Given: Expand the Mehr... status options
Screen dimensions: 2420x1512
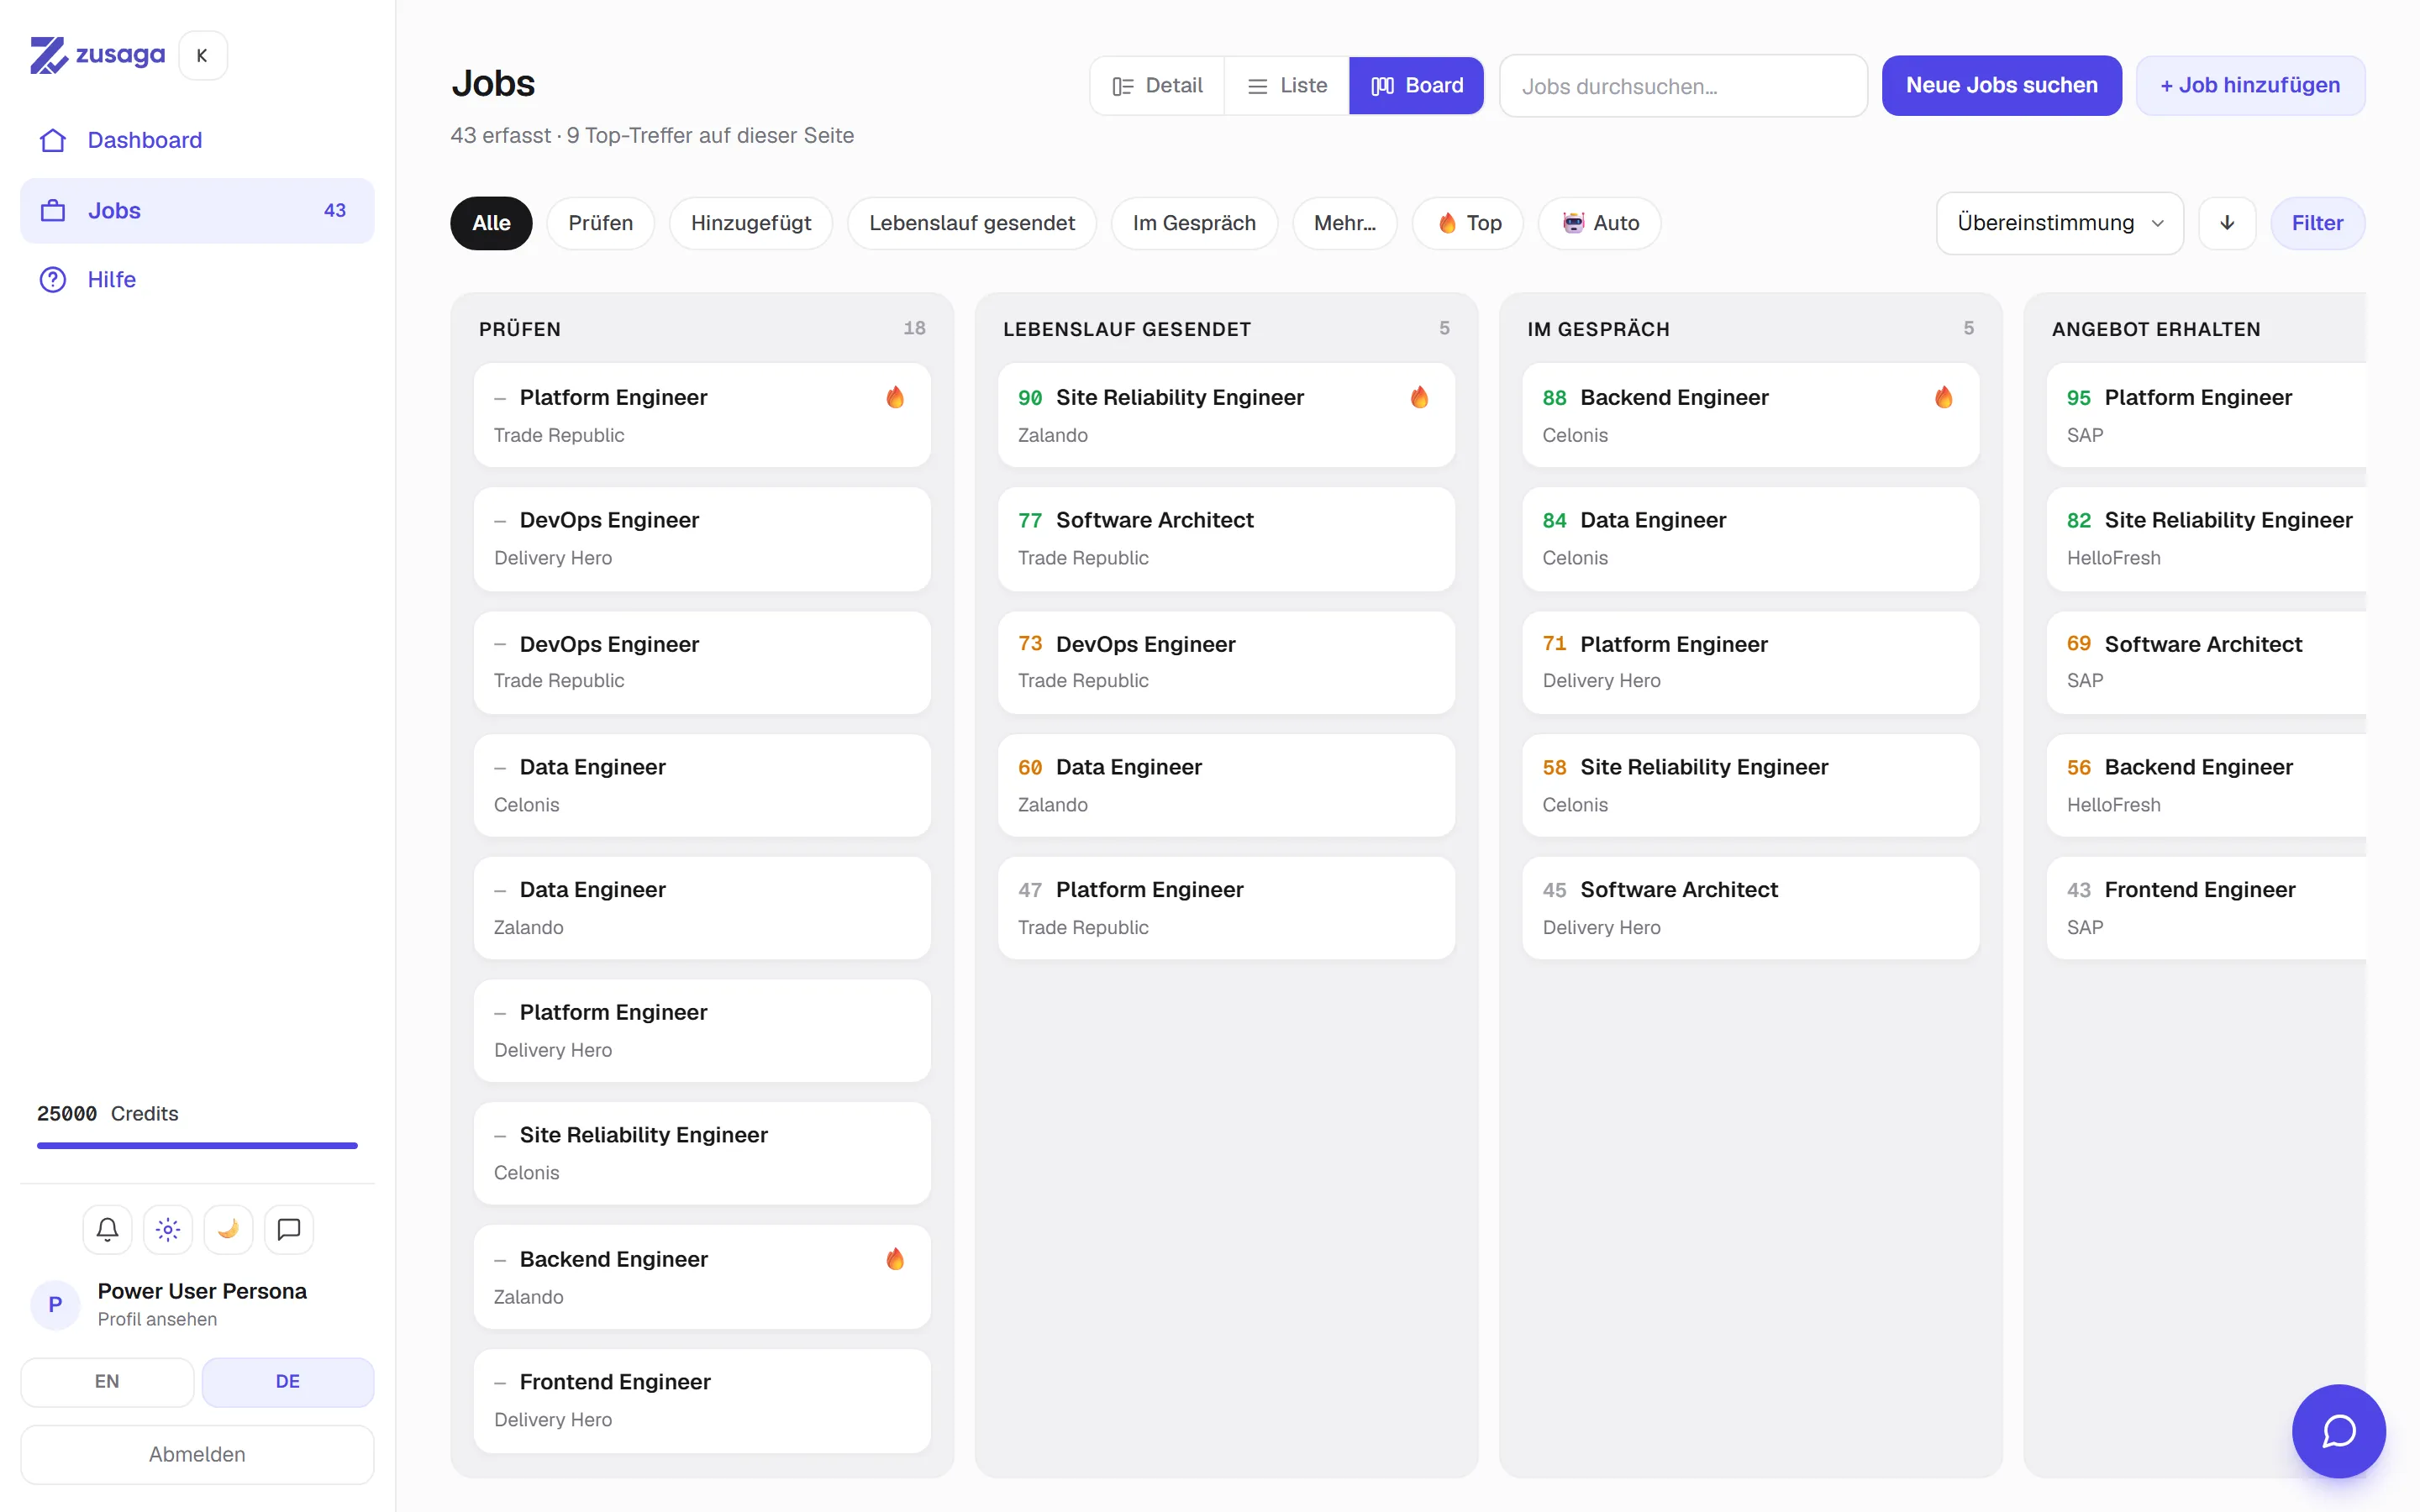Looking at the screenshot, I should 1345,223.
